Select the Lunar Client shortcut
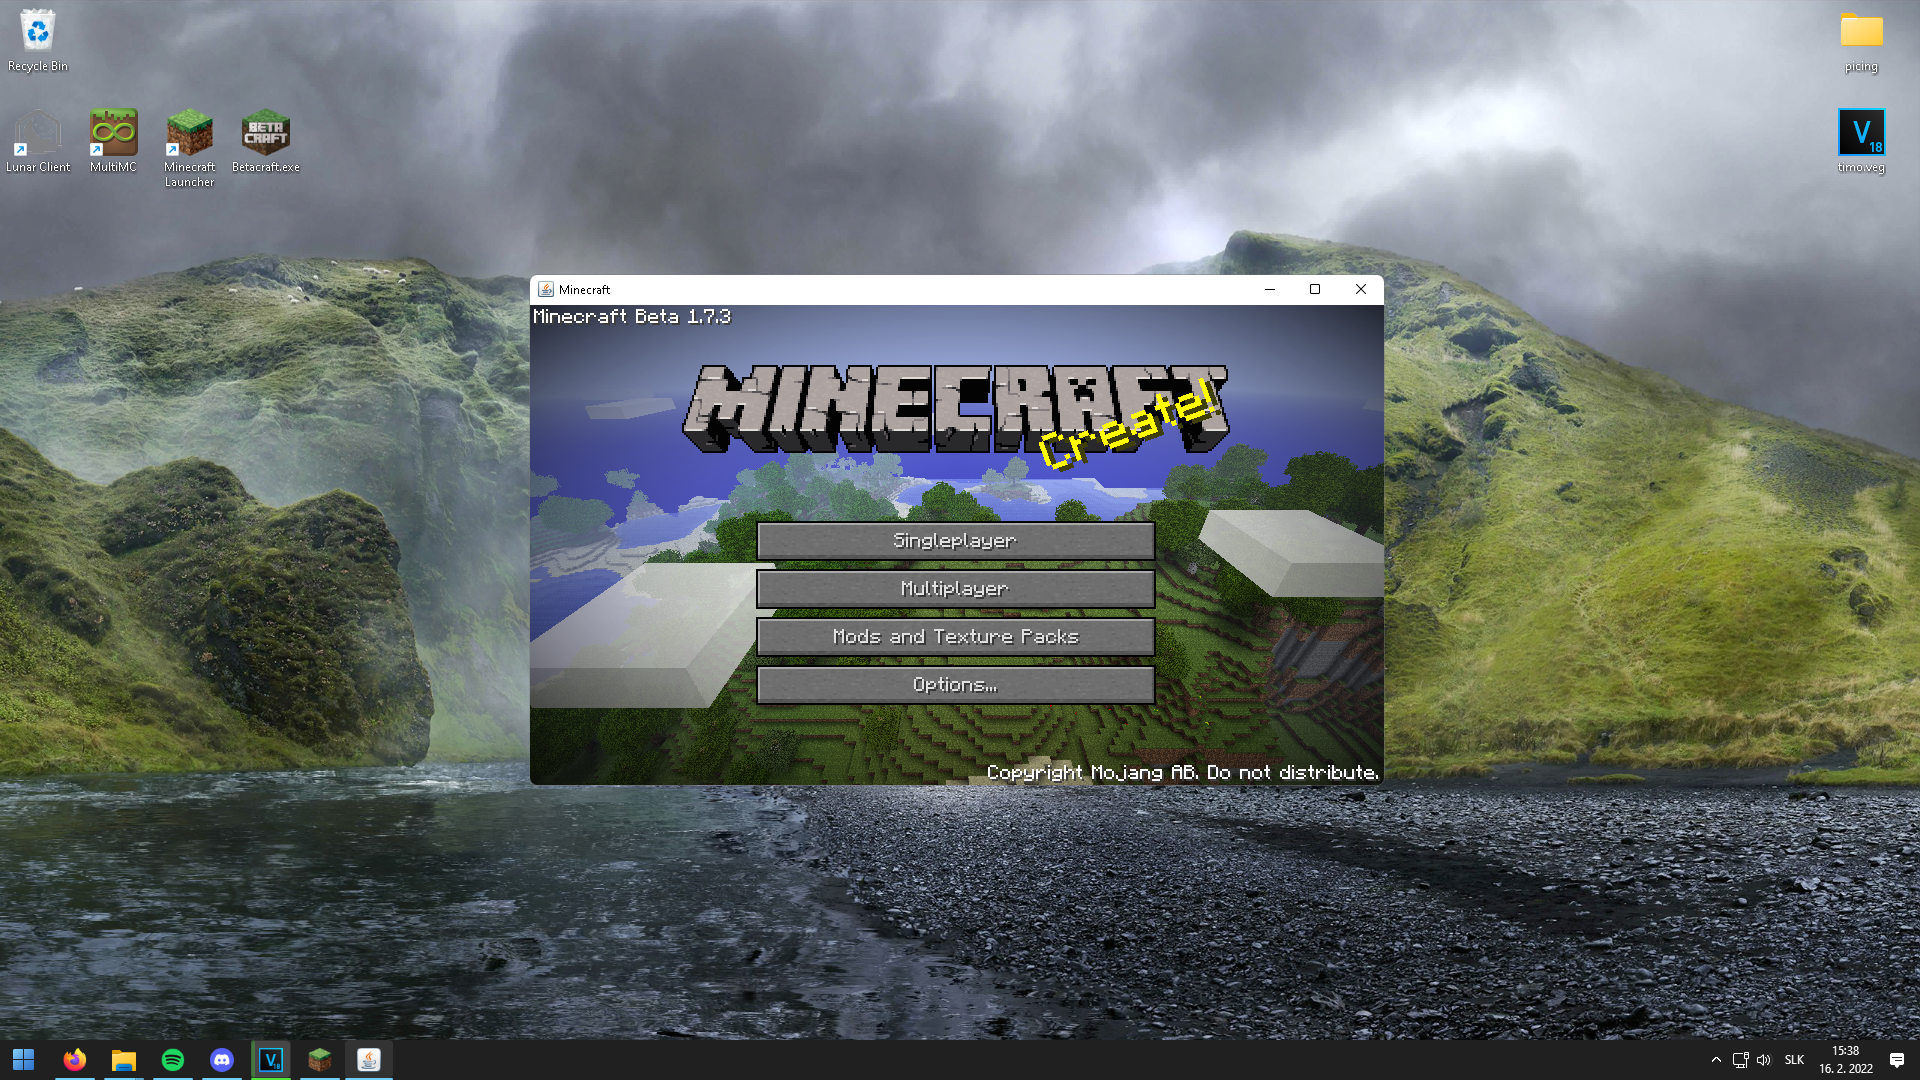Image resolution: width=1920 pixels, height=1080 pixels. (37, 140)
